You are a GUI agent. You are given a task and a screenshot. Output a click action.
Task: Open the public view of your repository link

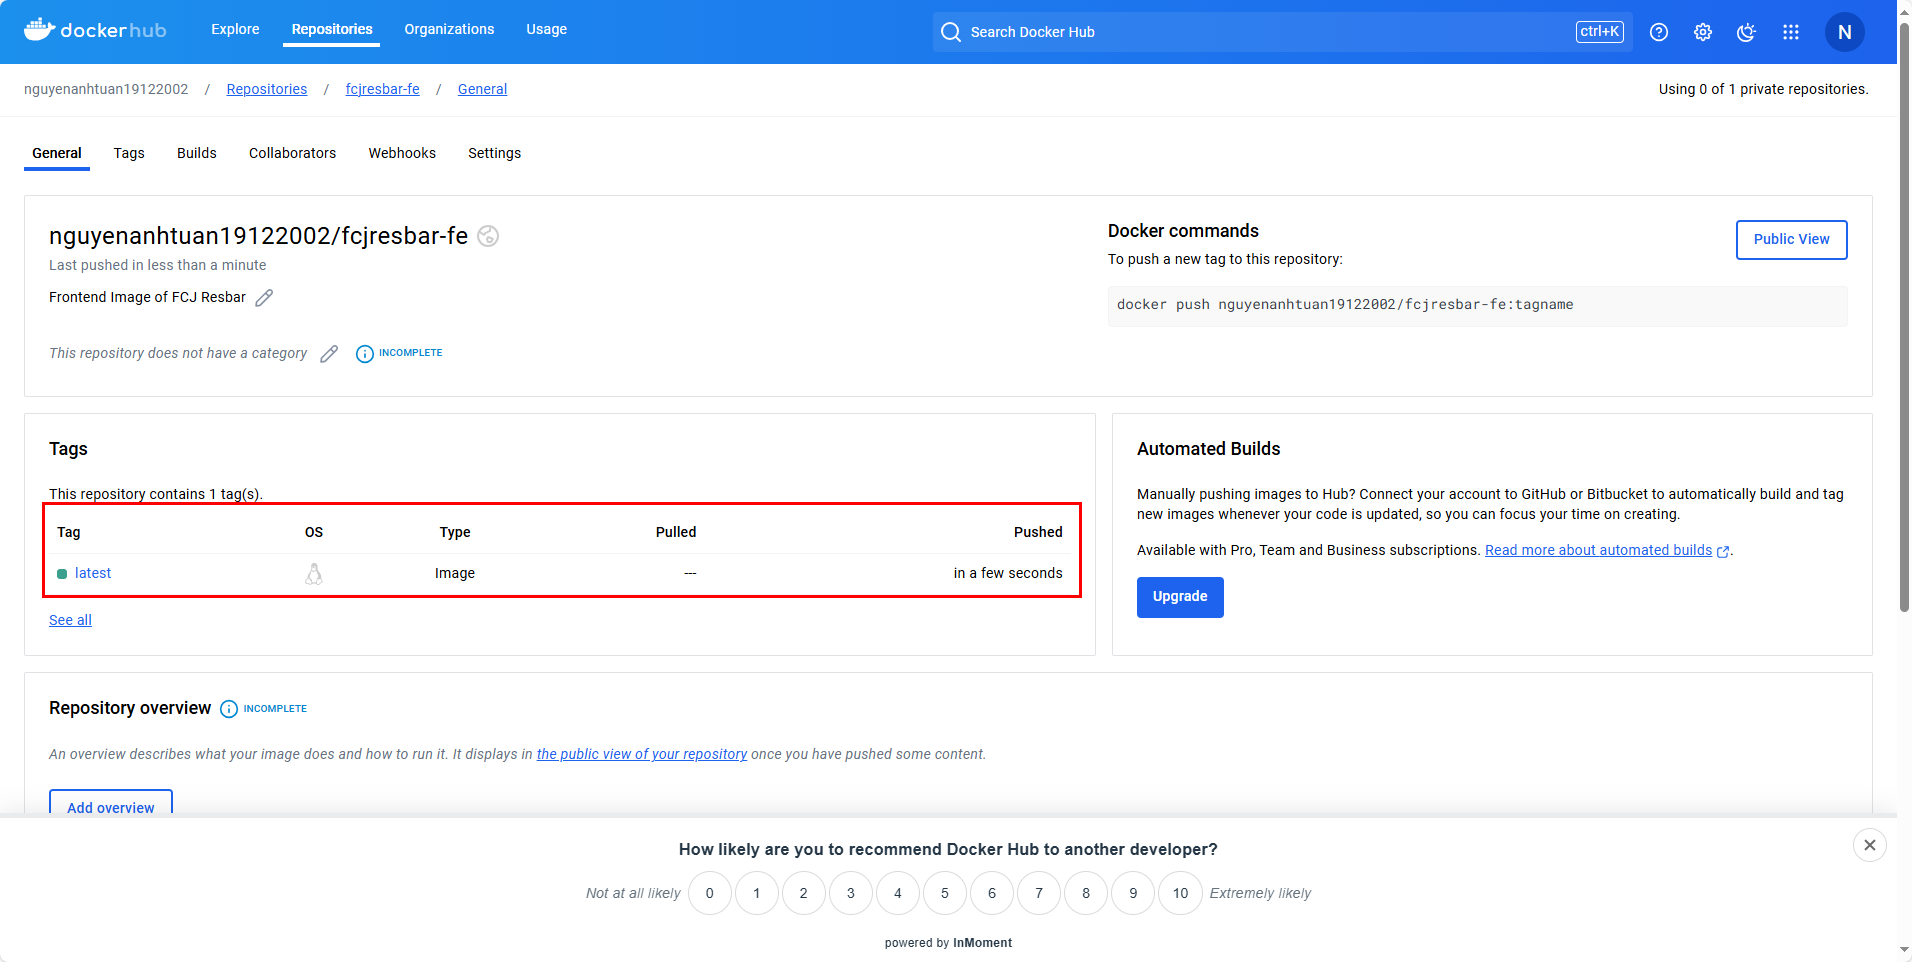pos(642,754)
